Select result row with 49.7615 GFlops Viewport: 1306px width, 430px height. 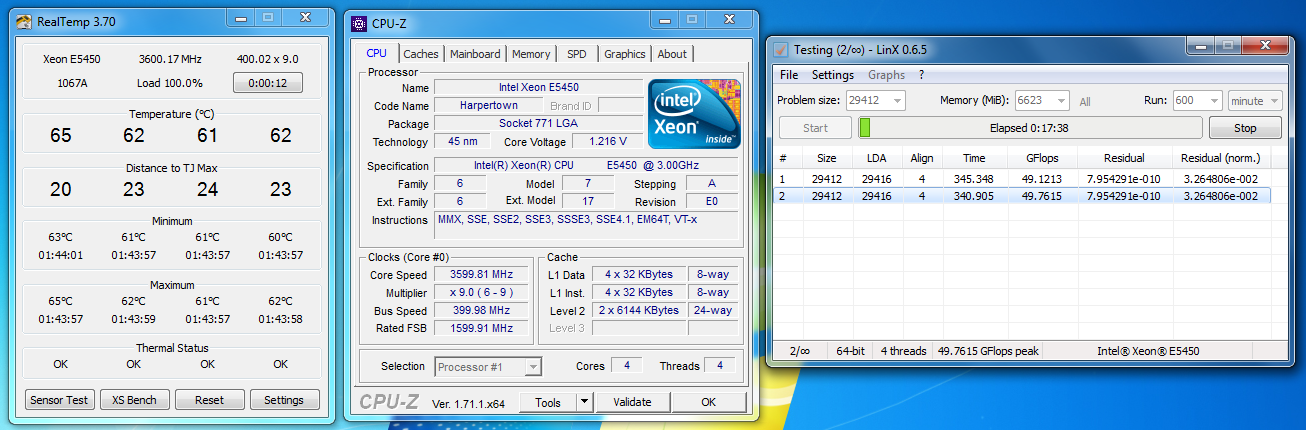coord(1023,196)
